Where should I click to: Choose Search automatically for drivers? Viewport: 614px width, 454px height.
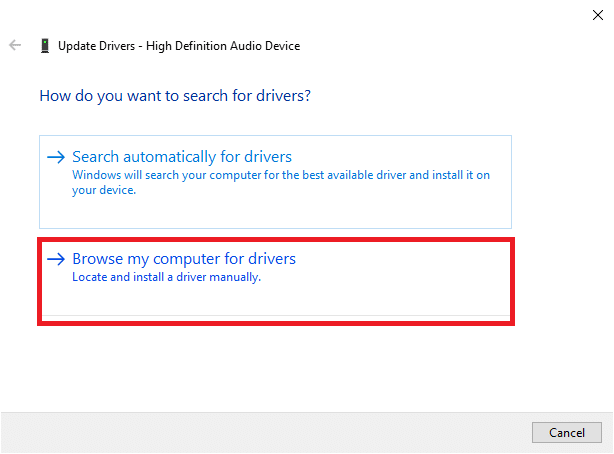coord(182,157)
